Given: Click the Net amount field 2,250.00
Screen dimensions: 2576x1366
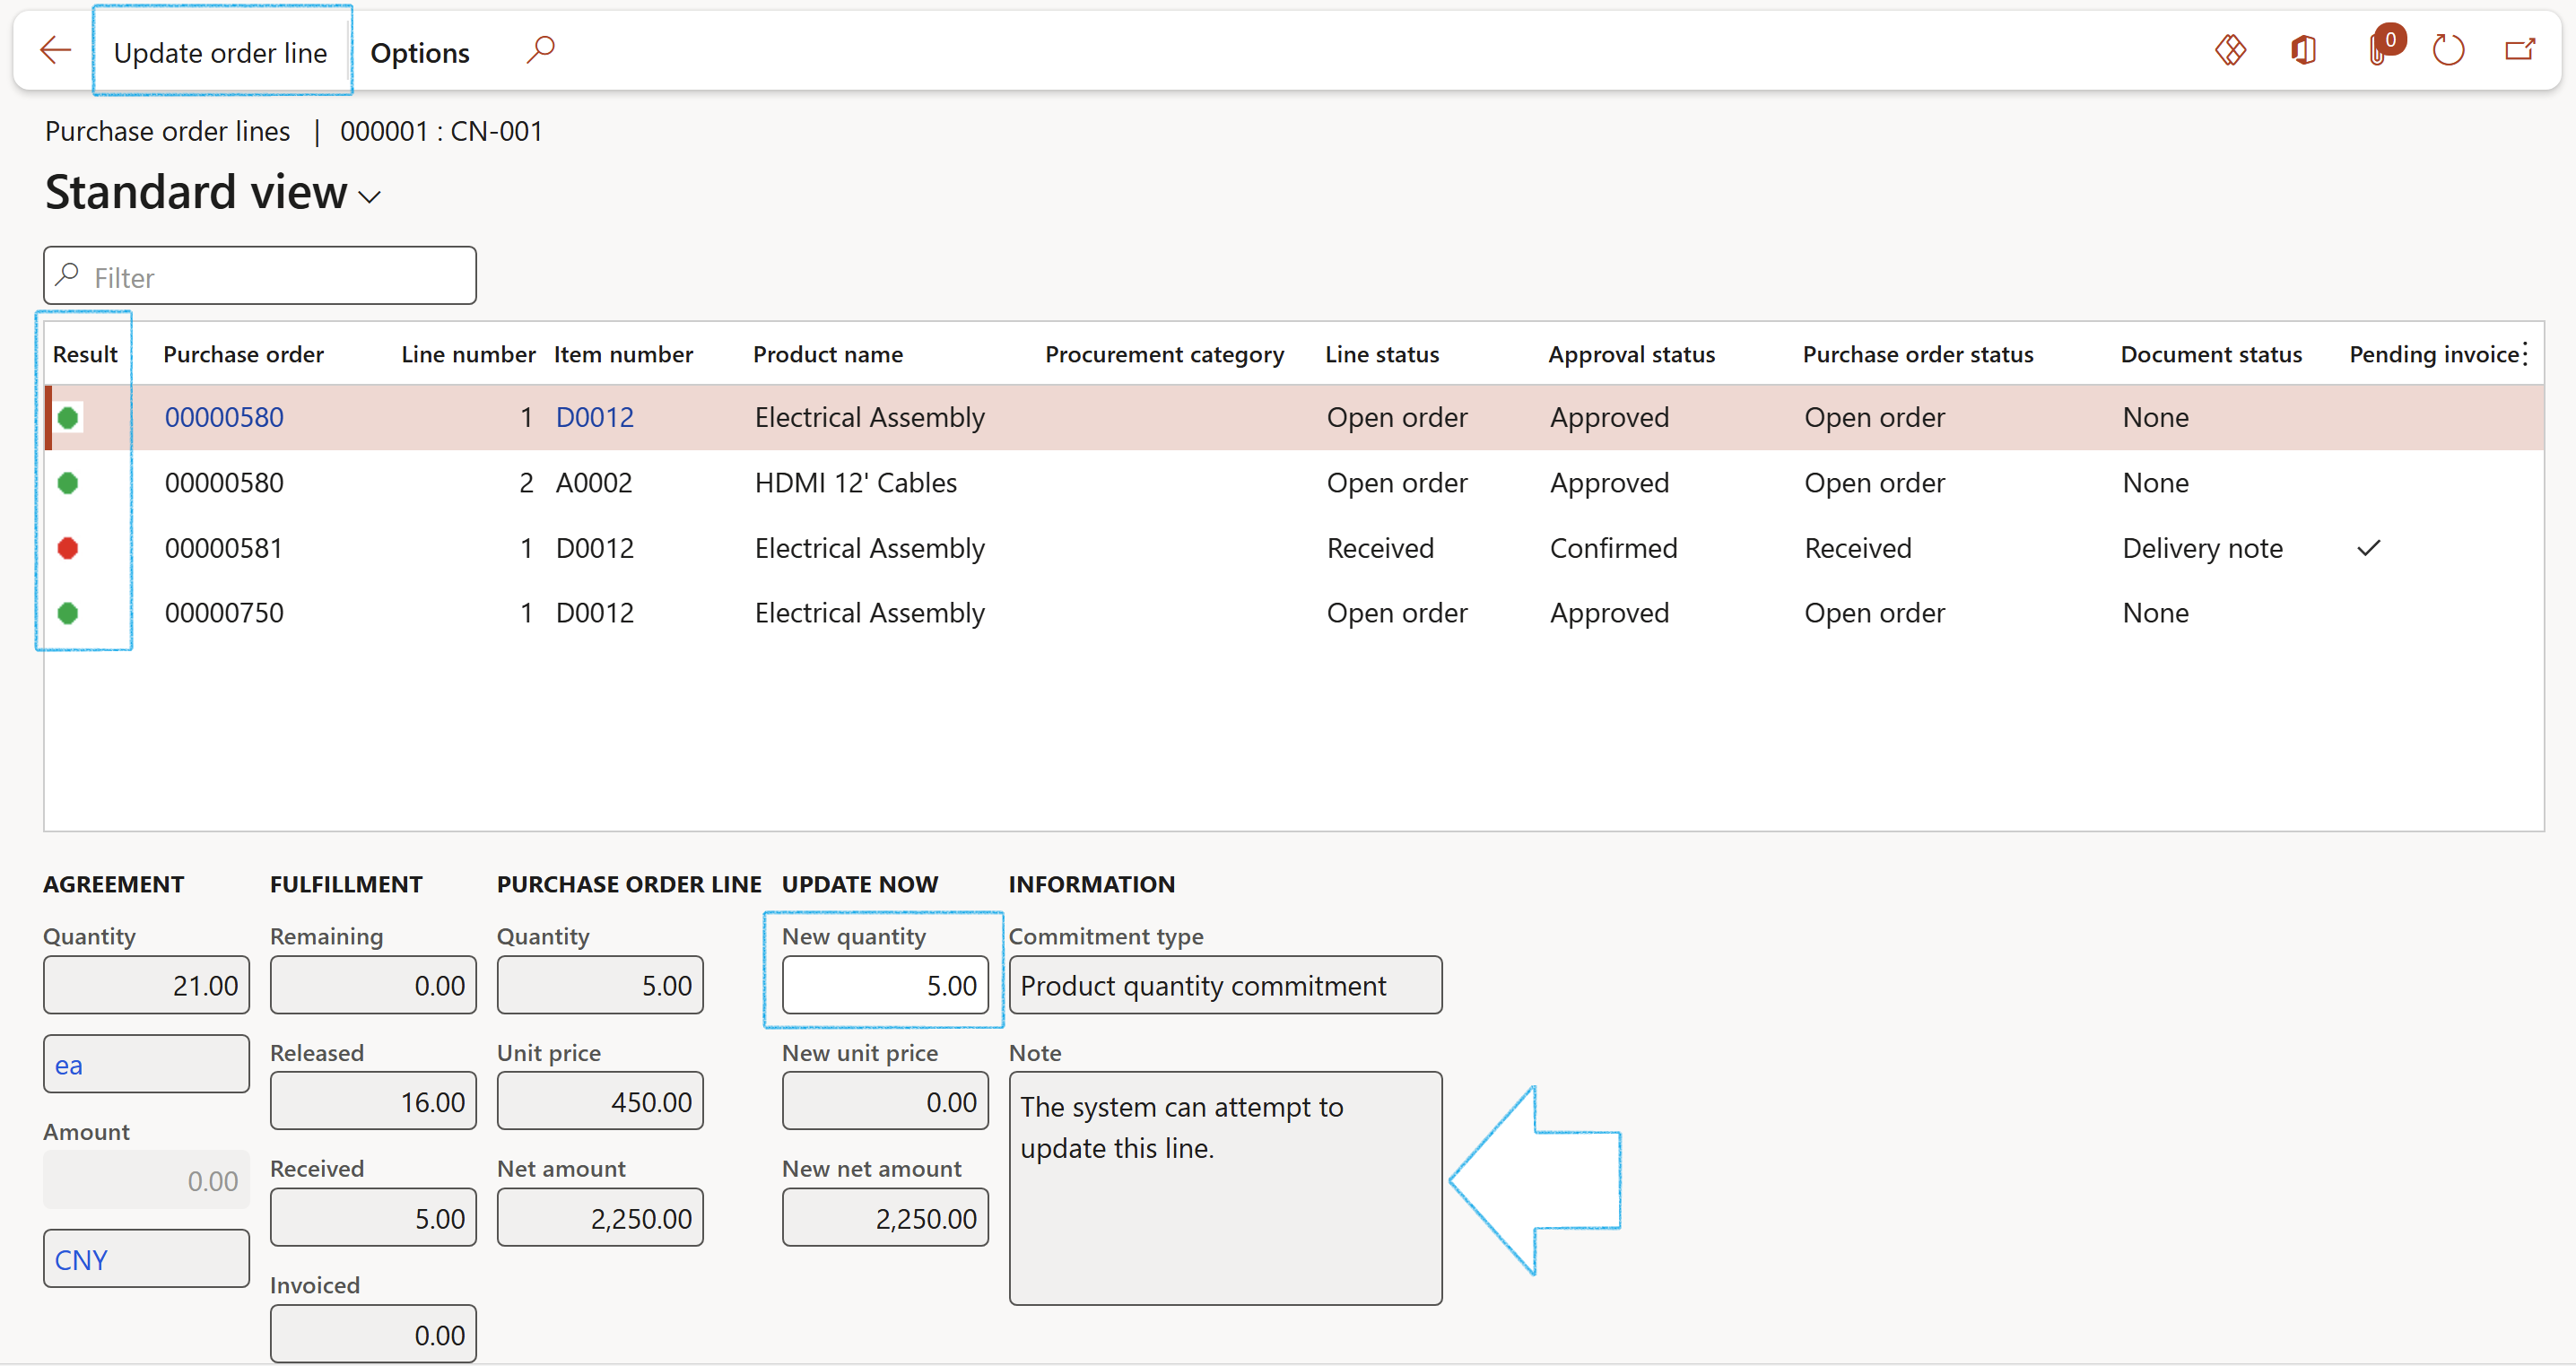Looking at the screenshot, I should (x=600, y=1218).
